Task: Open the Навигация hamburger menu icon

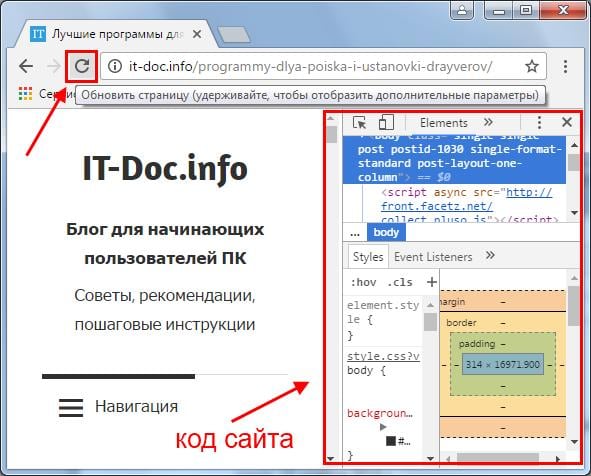Action: tap(71, 408)
